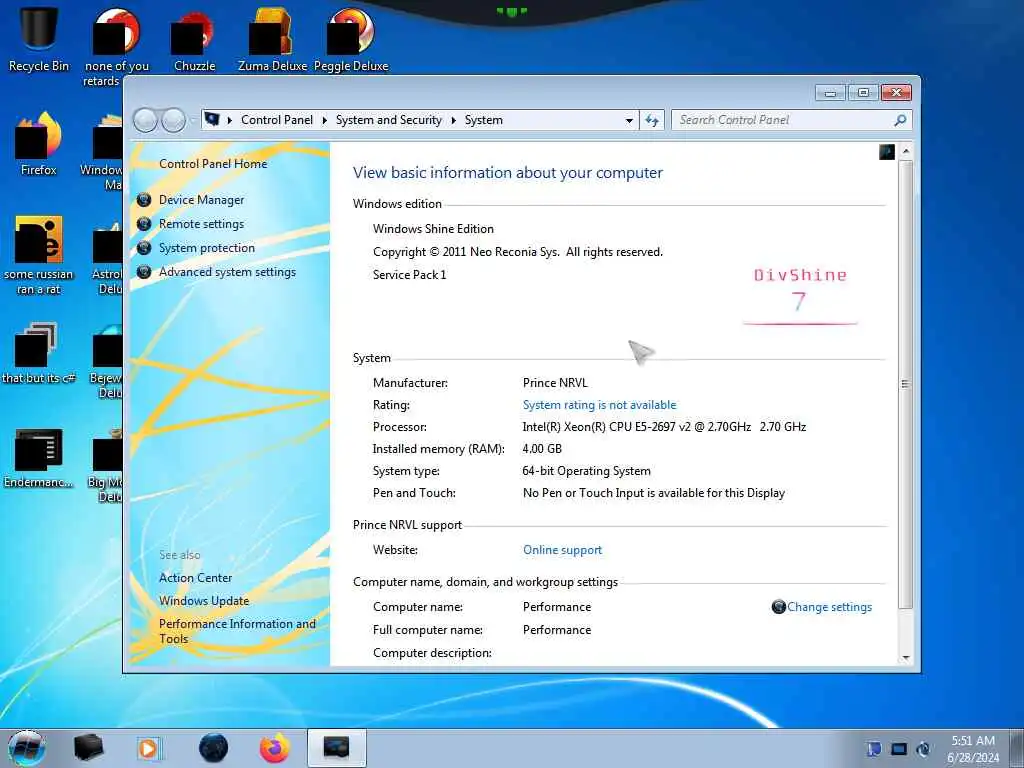
Task: Click the volume tray icon
Action: click(x=923, y=748)
